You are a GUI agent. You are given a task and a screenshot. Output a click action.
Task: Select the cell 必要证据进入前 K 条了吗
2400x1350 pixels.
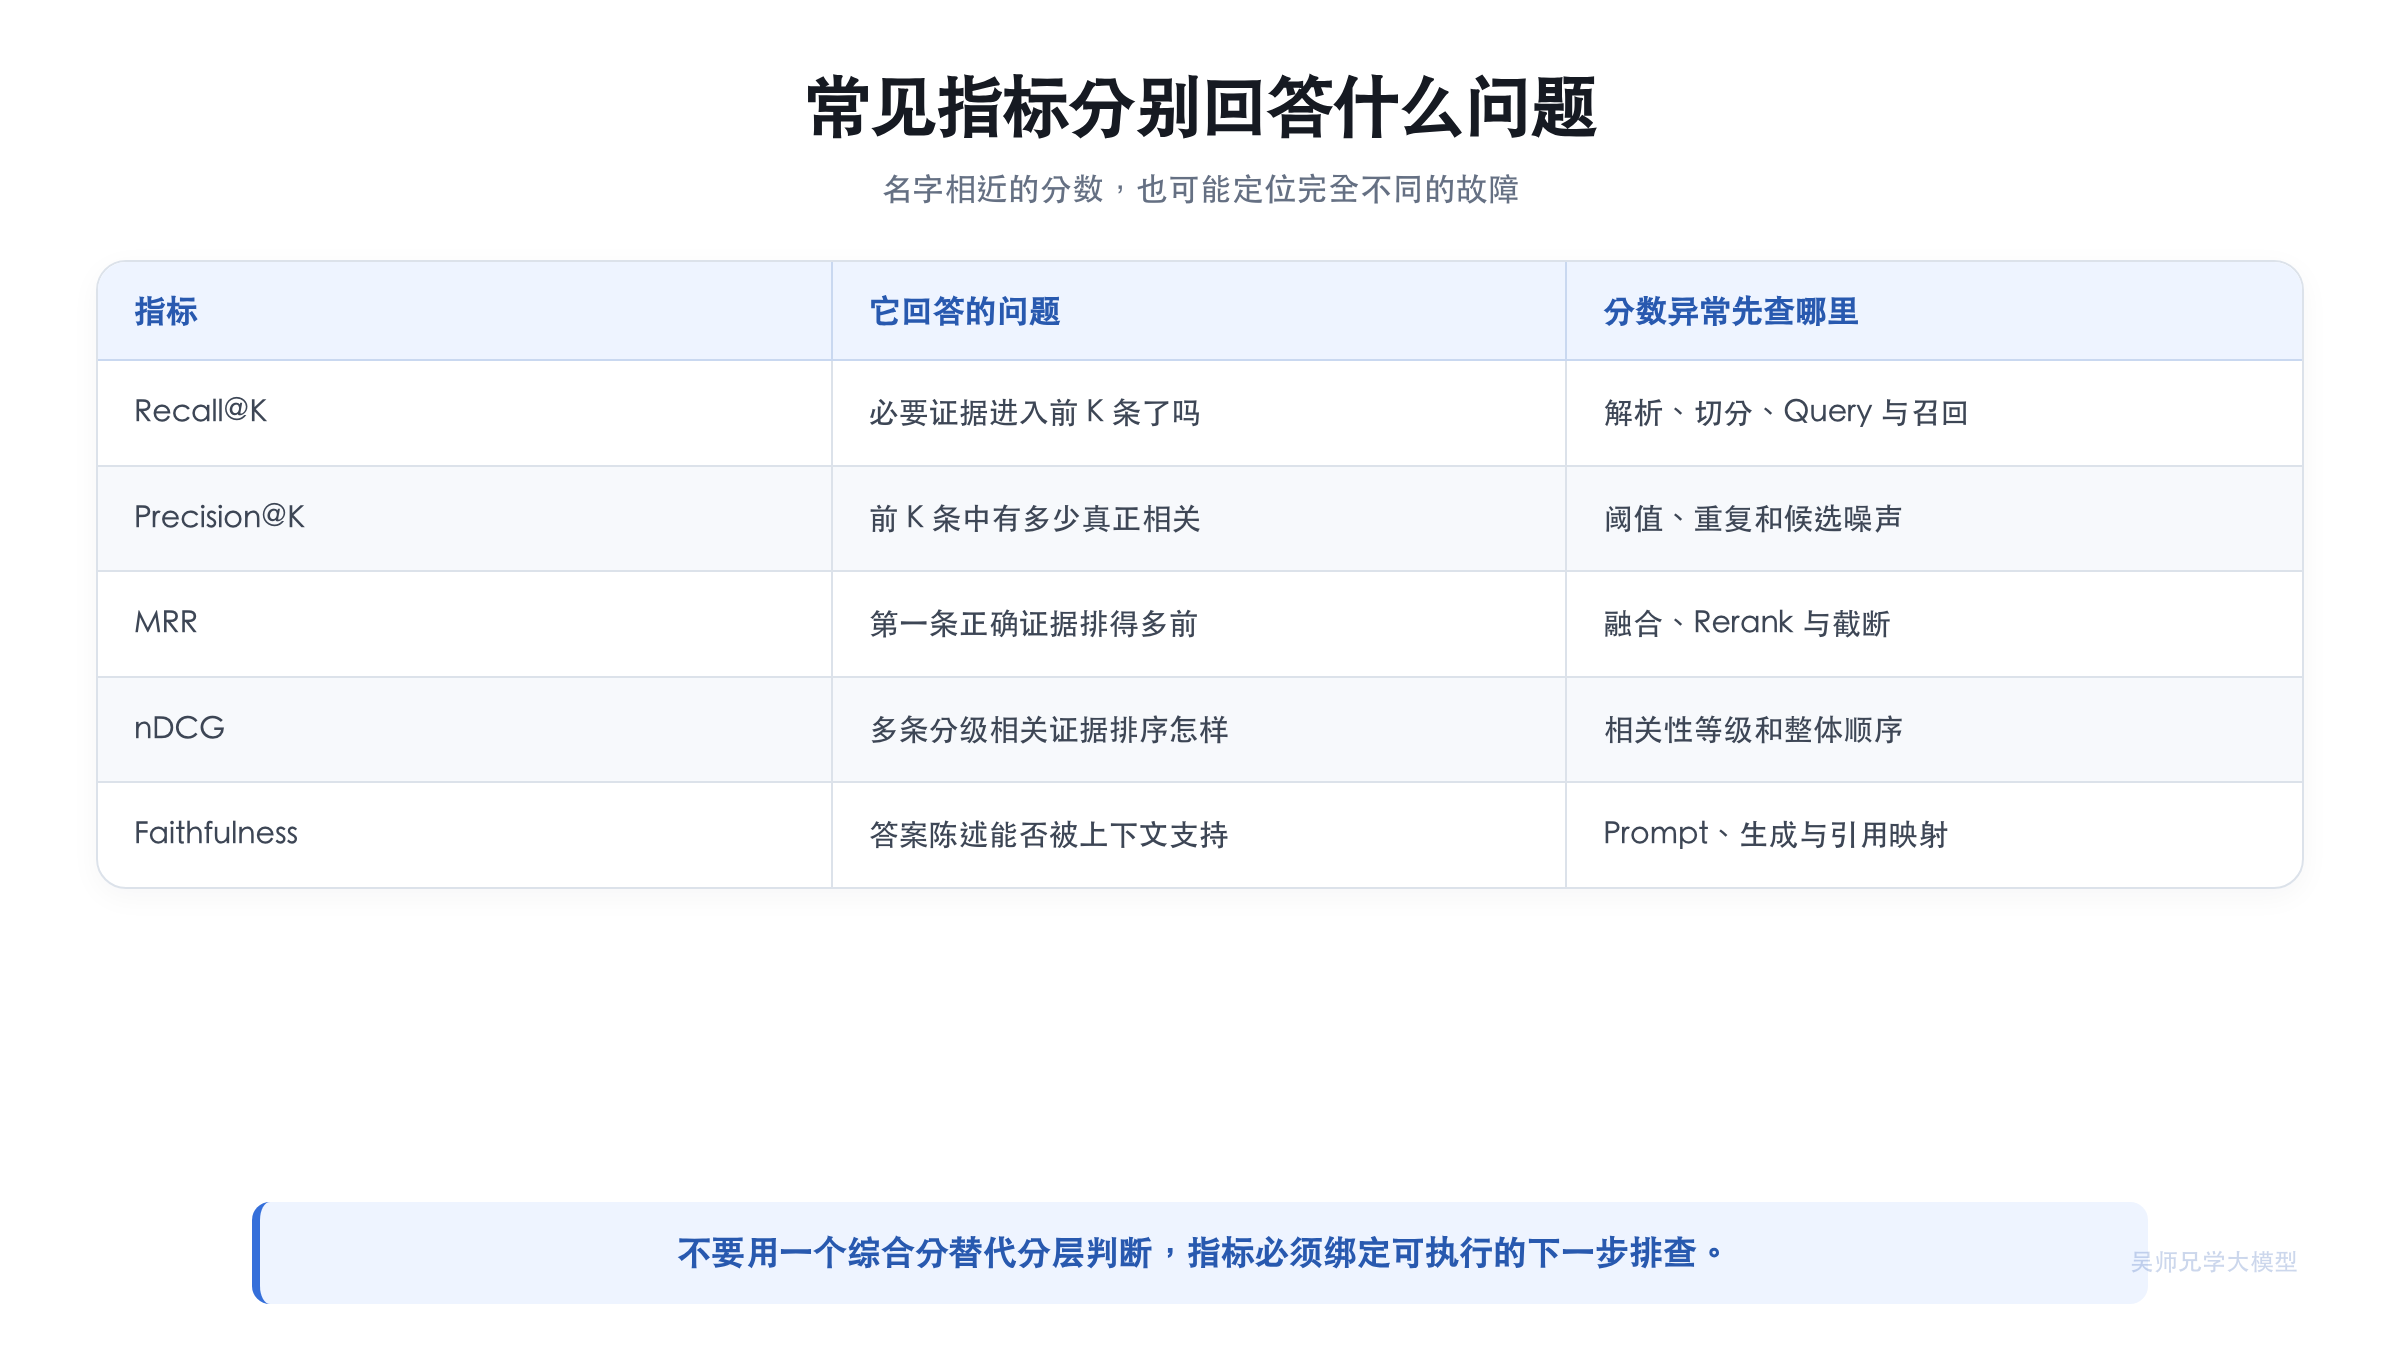pos(1199,412)
